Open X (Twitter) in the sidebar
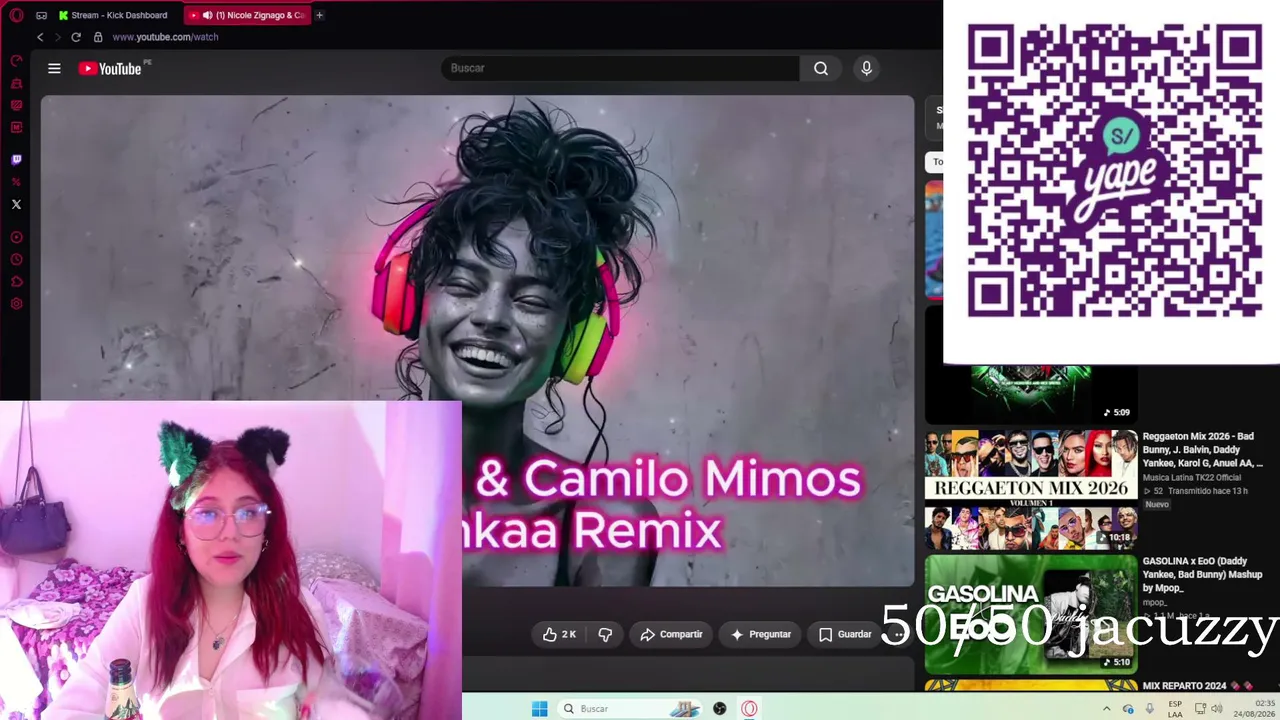Image resolution: width=1280 pixels, height=720 pixels. 16,204
